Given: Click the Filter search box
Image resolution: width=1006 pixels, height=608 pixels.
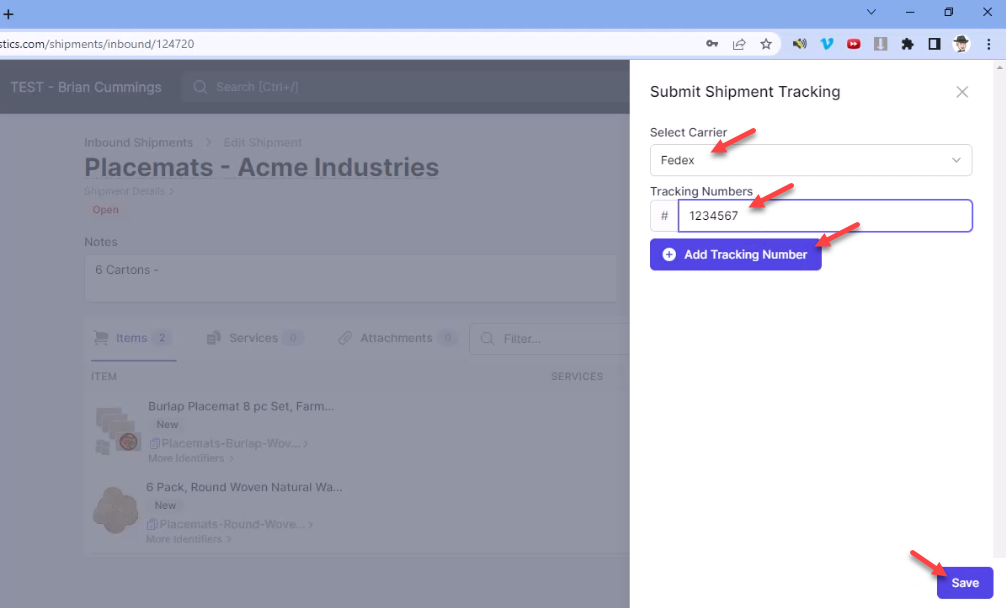Looking at the screenshot, I should coord(549,339).
